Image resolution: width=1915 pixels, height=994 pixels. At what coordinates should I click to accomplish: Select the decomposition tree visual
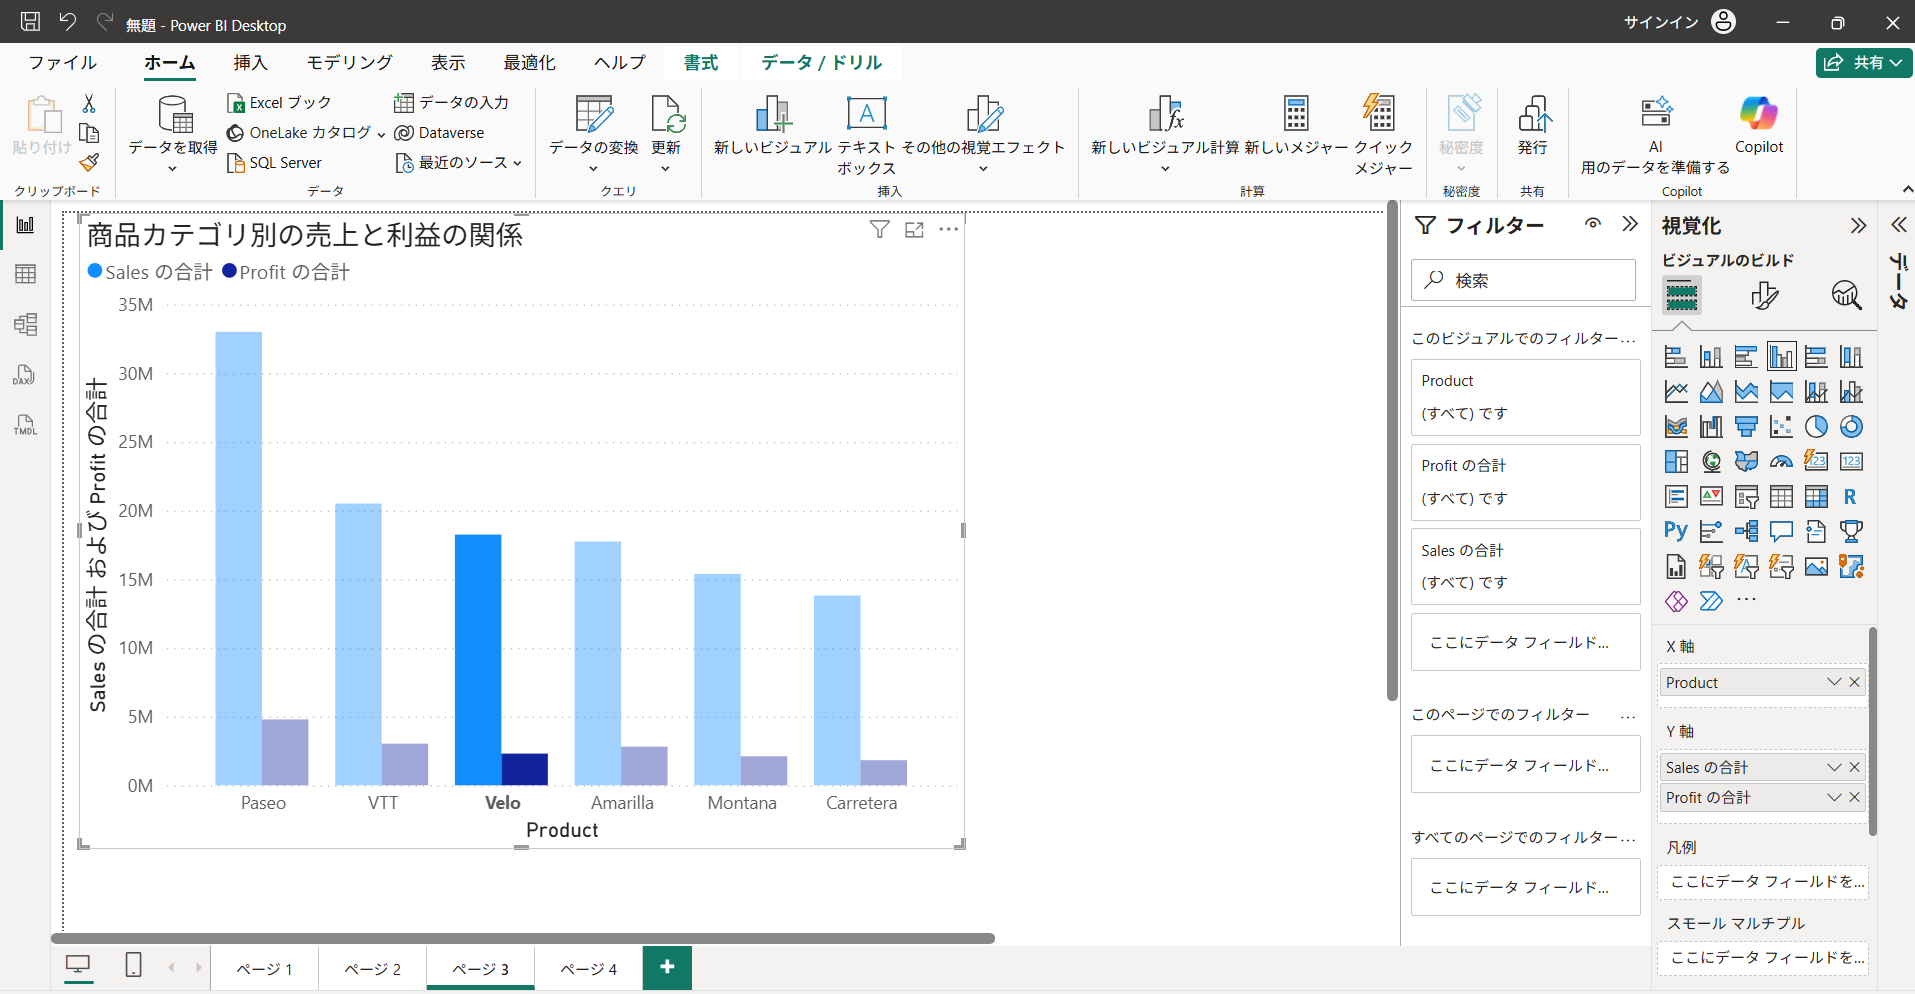(x=1746, y=531)
